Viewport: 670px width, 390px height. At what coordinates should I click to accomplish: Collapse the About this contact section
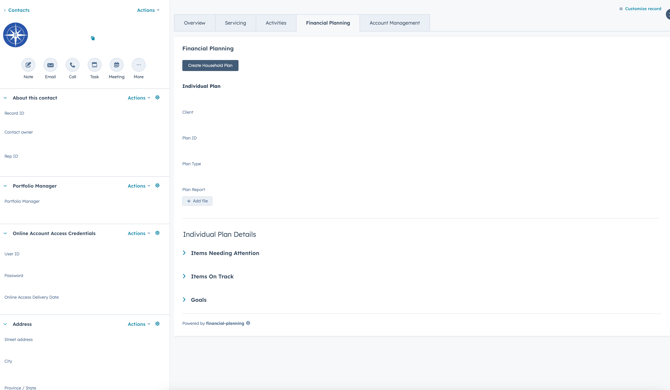coord(5,98)
